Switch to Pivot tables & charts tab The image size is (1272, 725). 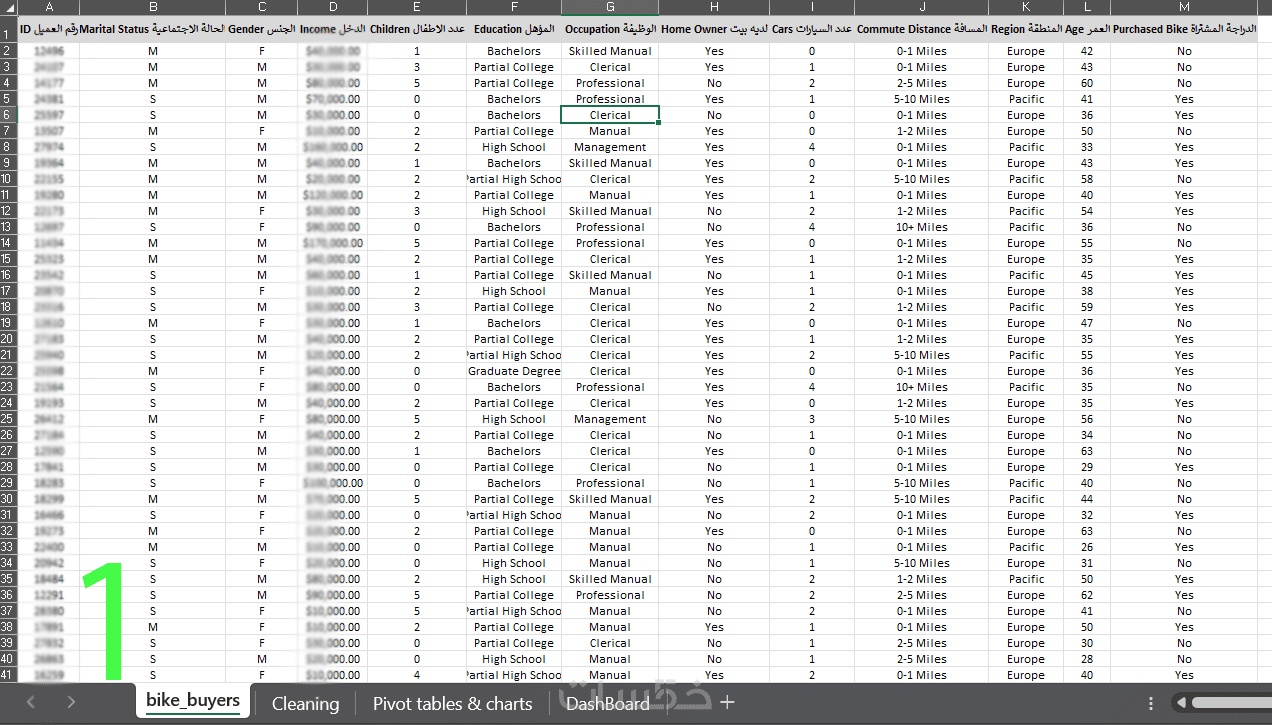[452, 703]
